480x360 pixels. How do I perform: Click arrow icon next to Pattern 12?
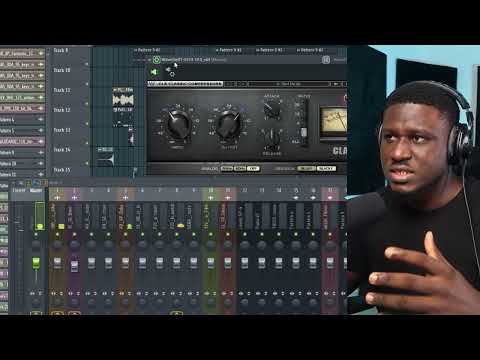coord(41,174)
